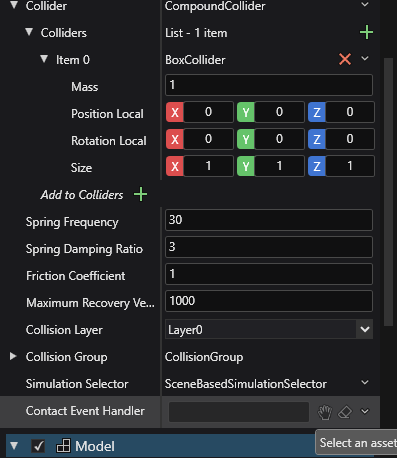Edit the Maximum Recovery Velocity field
The width and height of the screenshot is (397, 458).
tap(269, 301)
